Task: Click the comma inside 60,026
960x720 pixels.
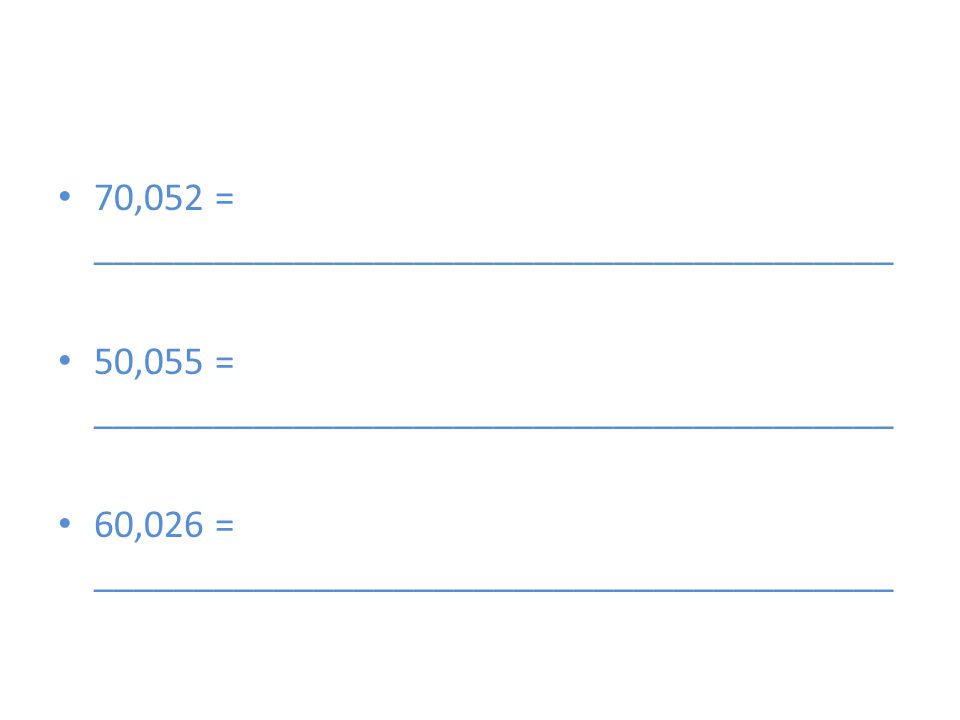Action: pos(138,536)
